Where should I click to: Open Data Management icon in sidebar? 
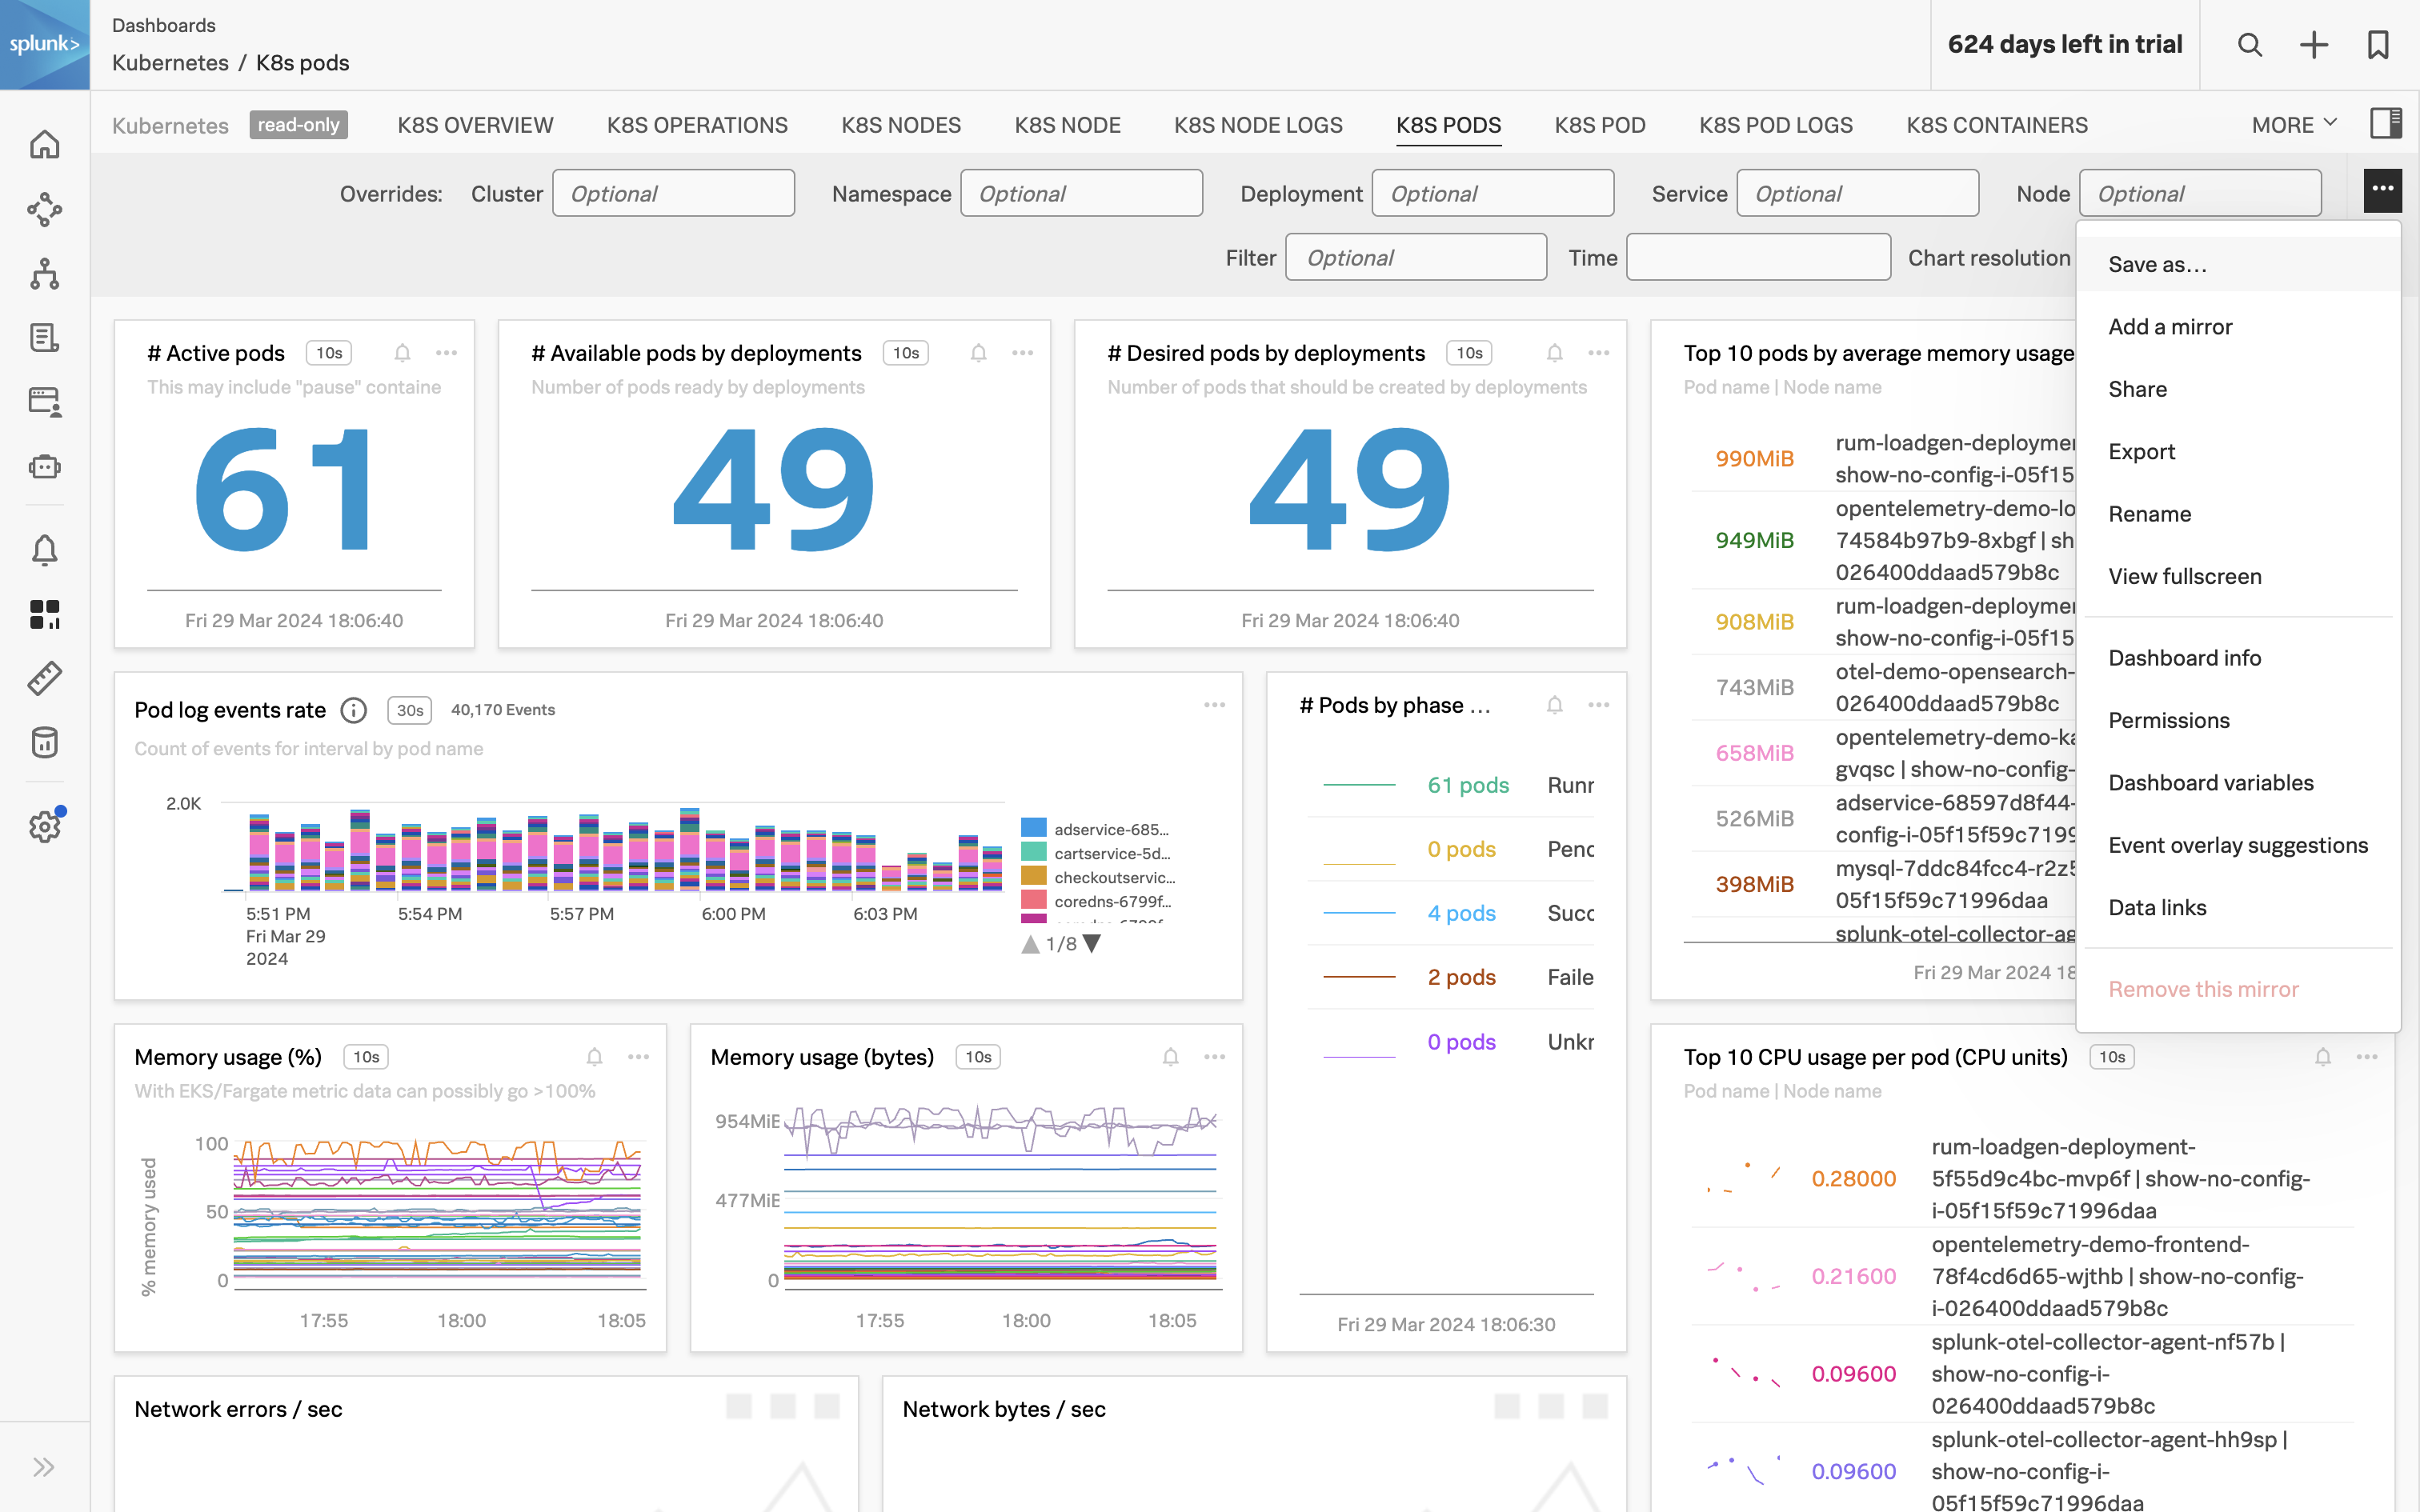pos(45,742)
